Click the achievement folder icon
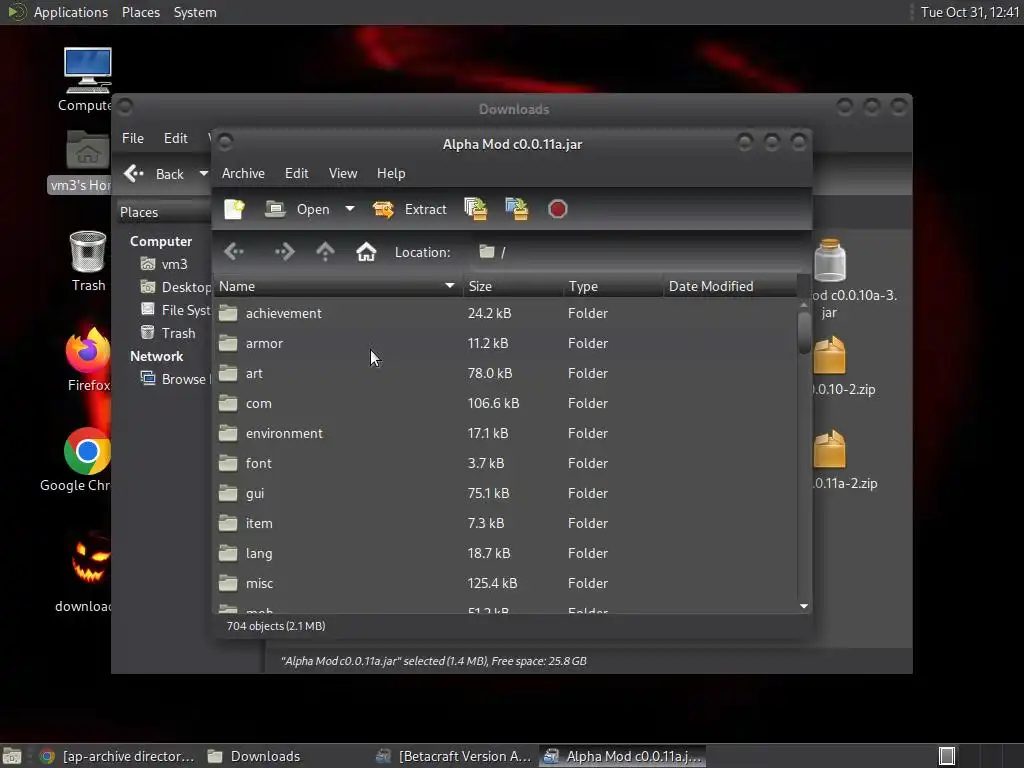 pos(228,313)
